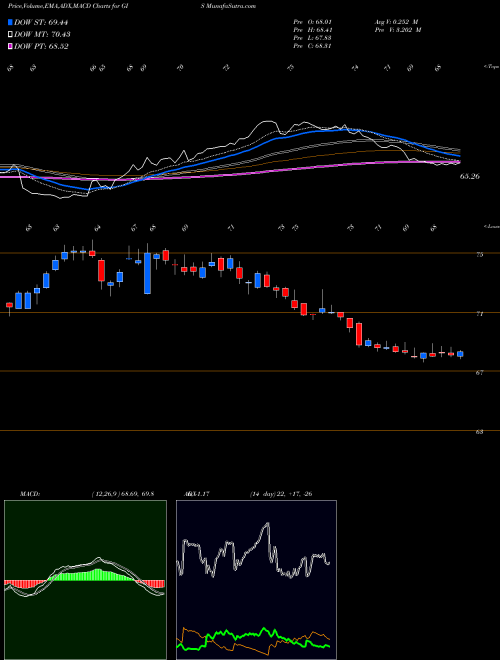Click the 75 price axis label

click(x=479, y=255)
